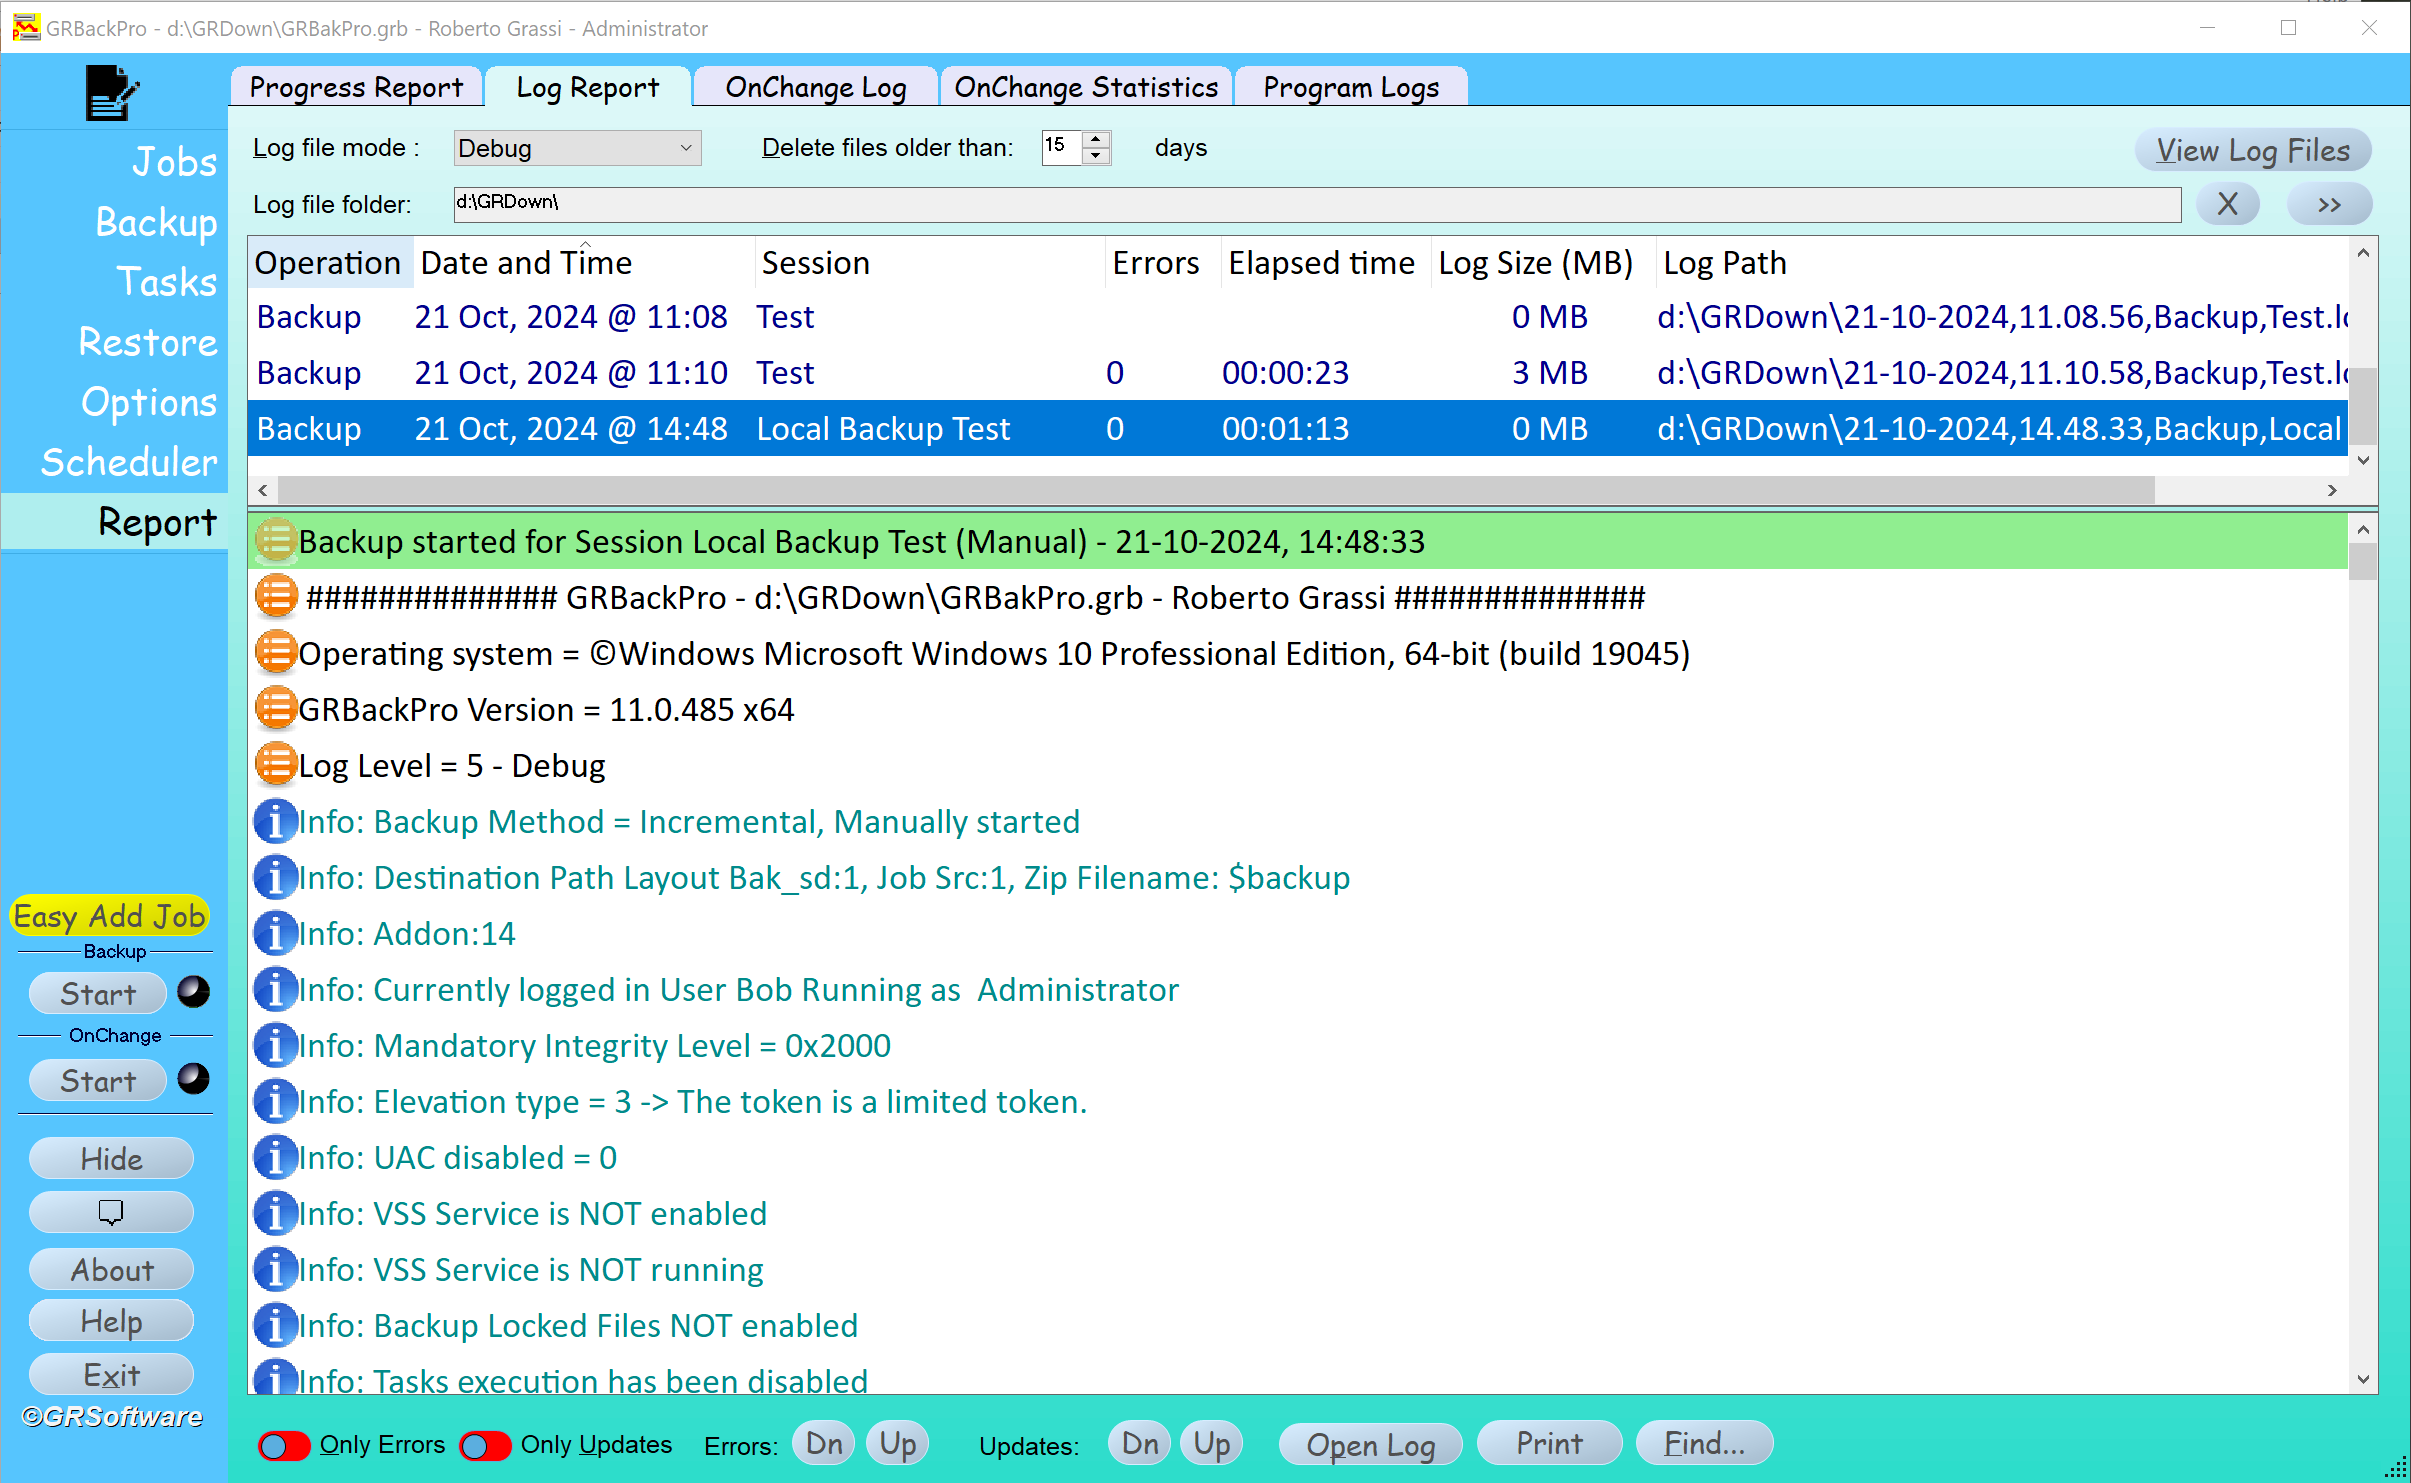Viewport: 2411px width, 1483px height.
Task: Click the blue info icon beside Addon:14
Action: 275,933
